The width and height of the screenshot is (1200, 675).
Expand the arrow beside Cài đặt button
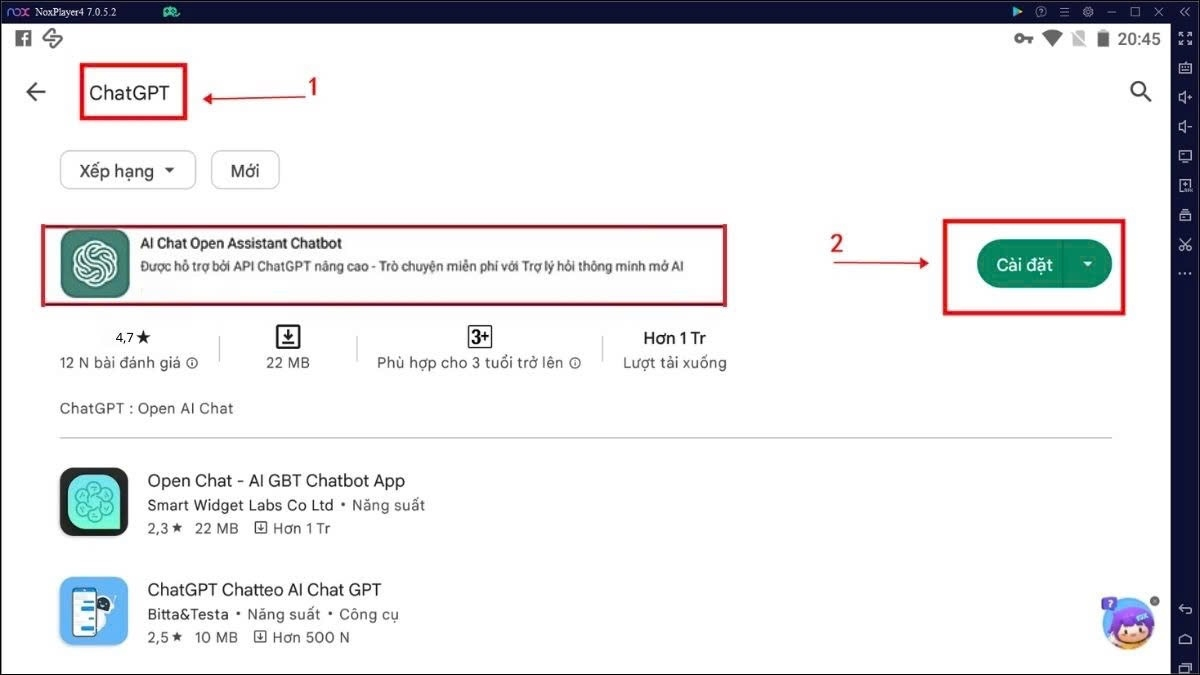[x=1088, y=265]
